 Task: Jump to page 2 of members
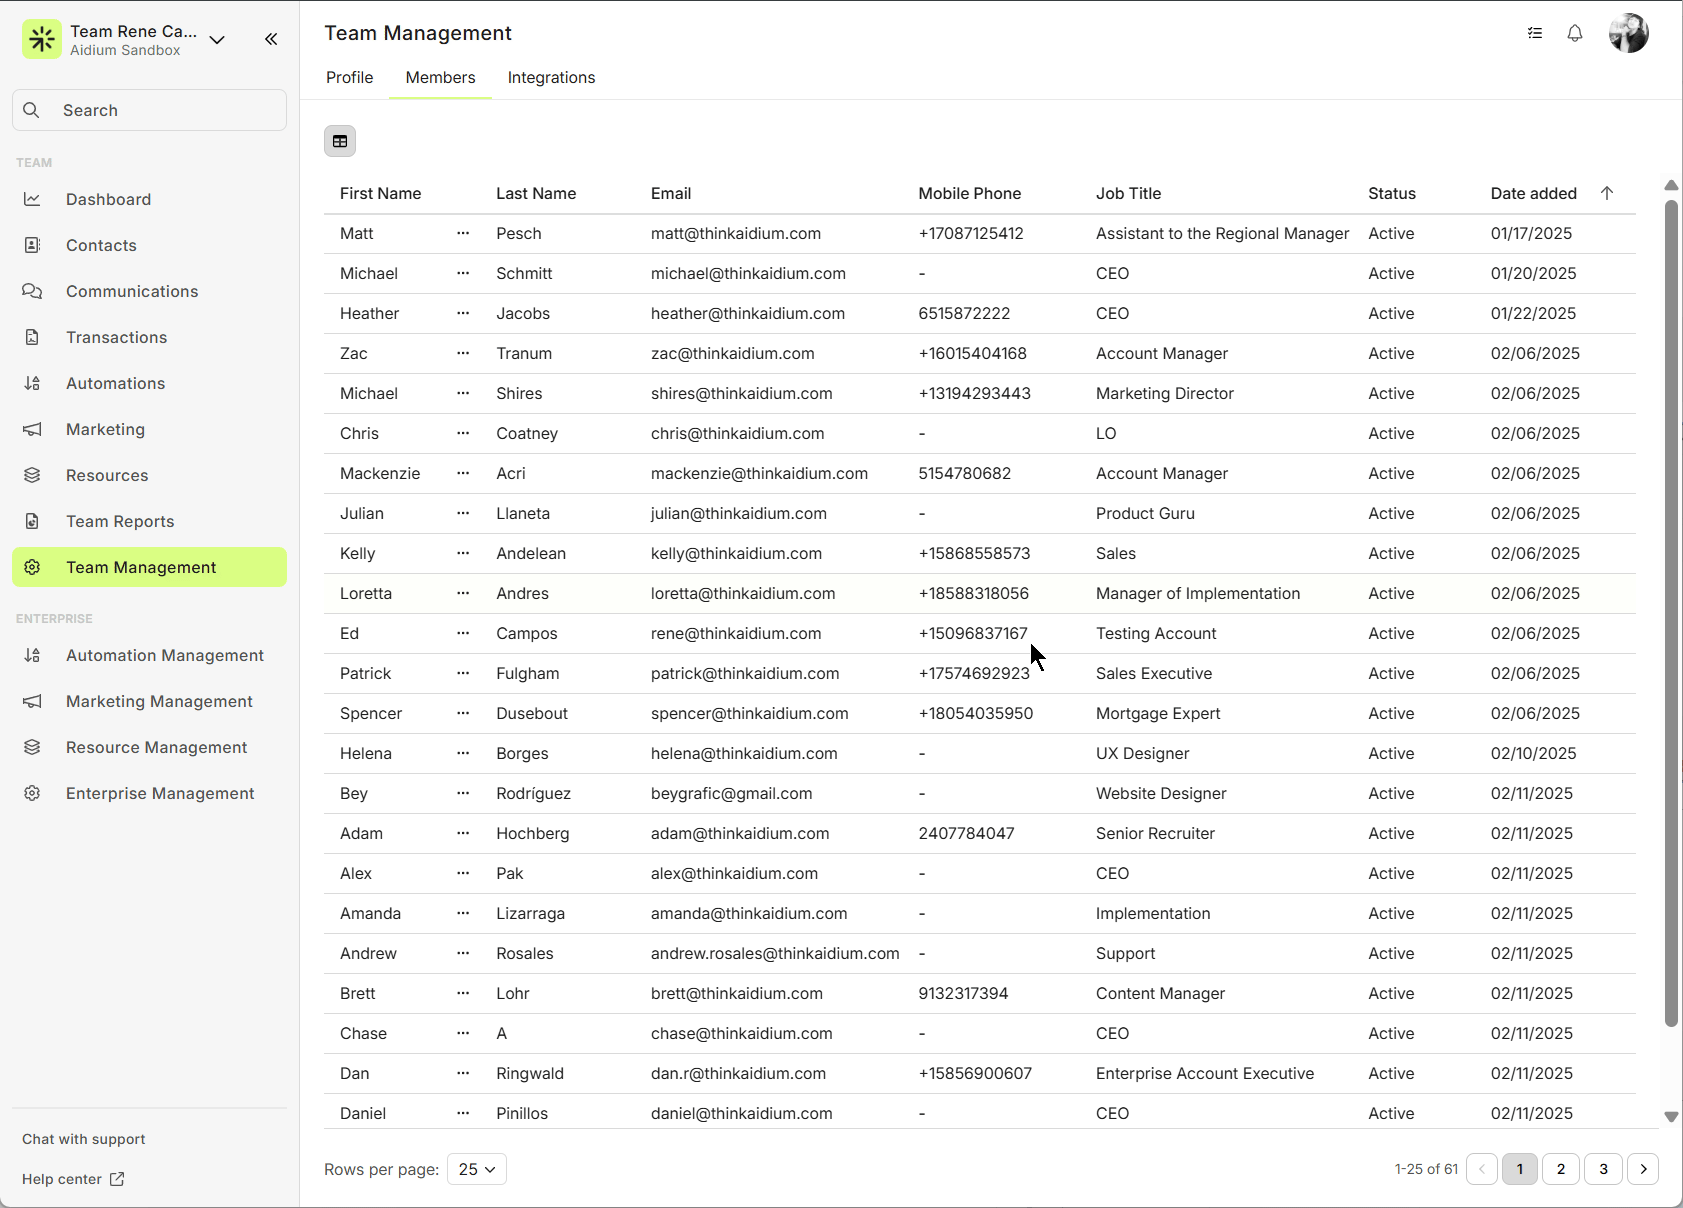pyautogui.click(x=1561, y=1169)
